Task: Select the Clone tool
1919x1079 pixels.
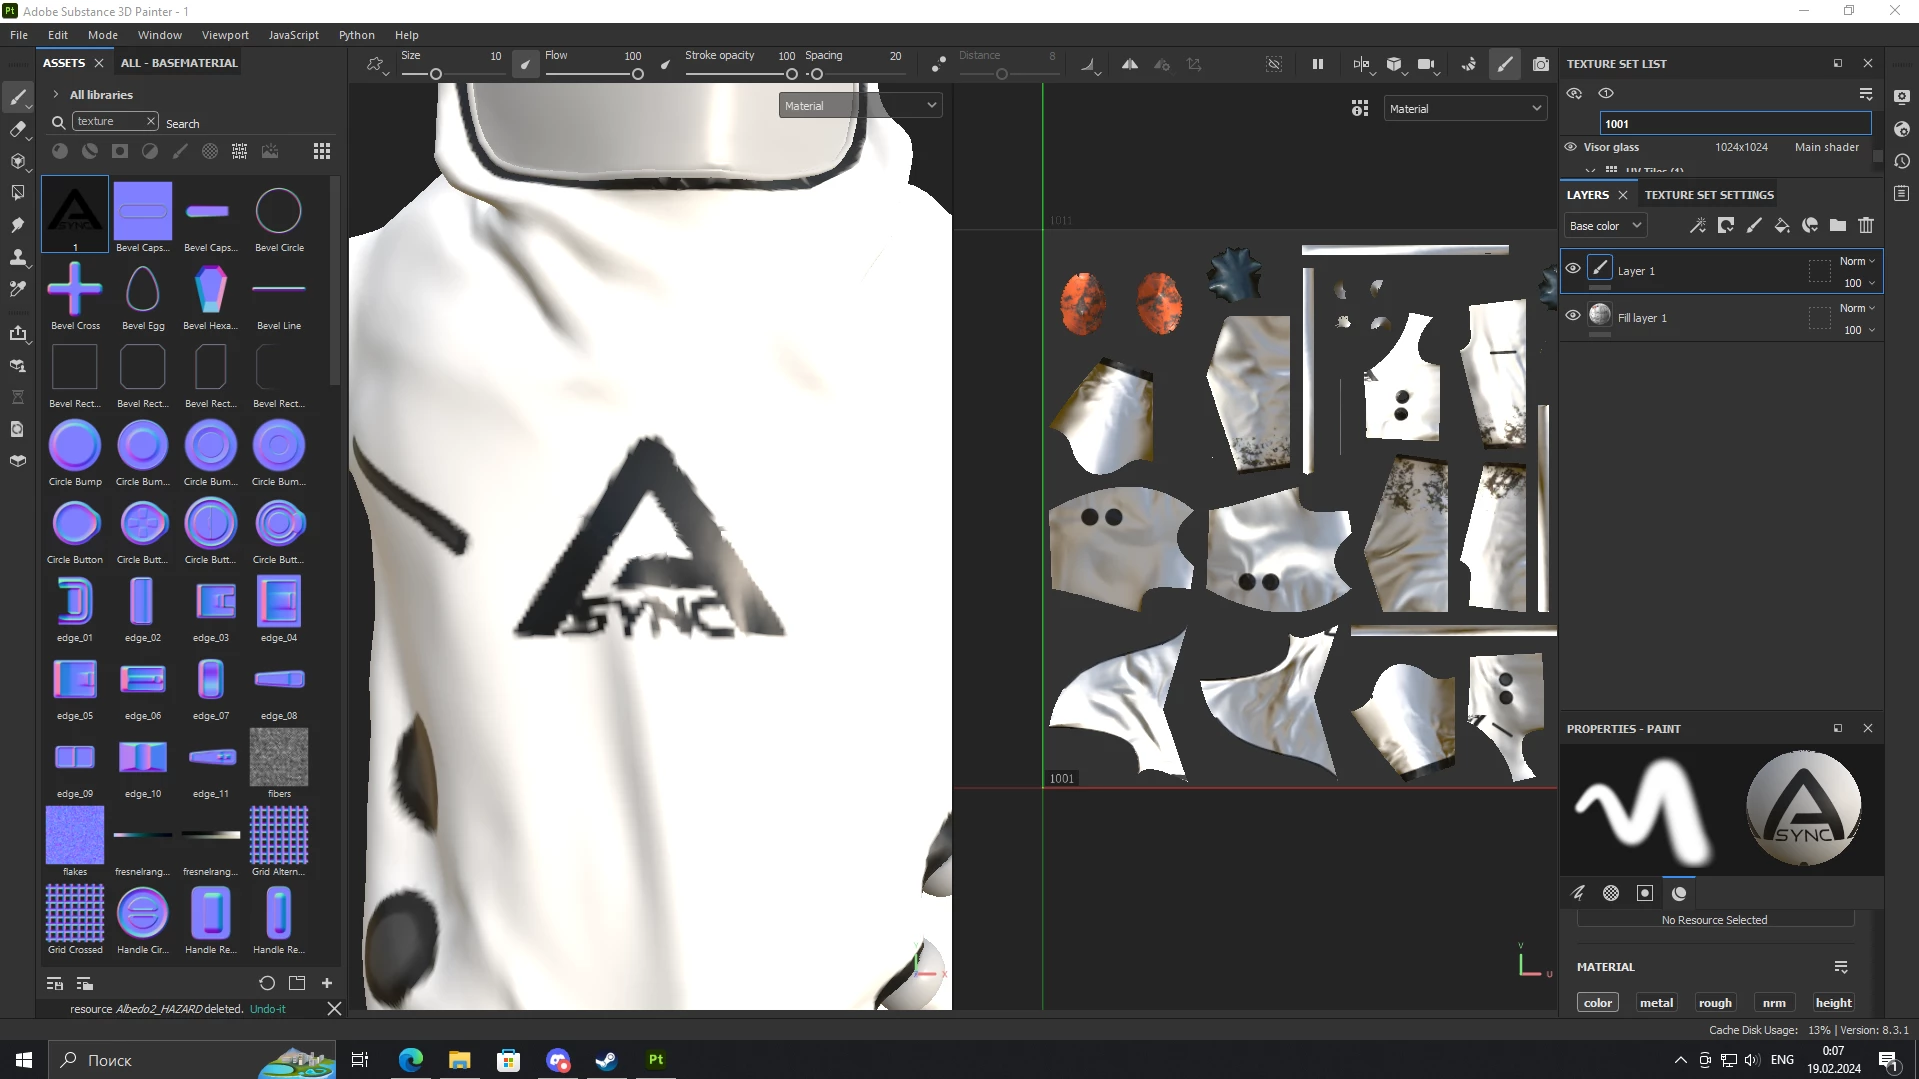Action: point(17,257)
